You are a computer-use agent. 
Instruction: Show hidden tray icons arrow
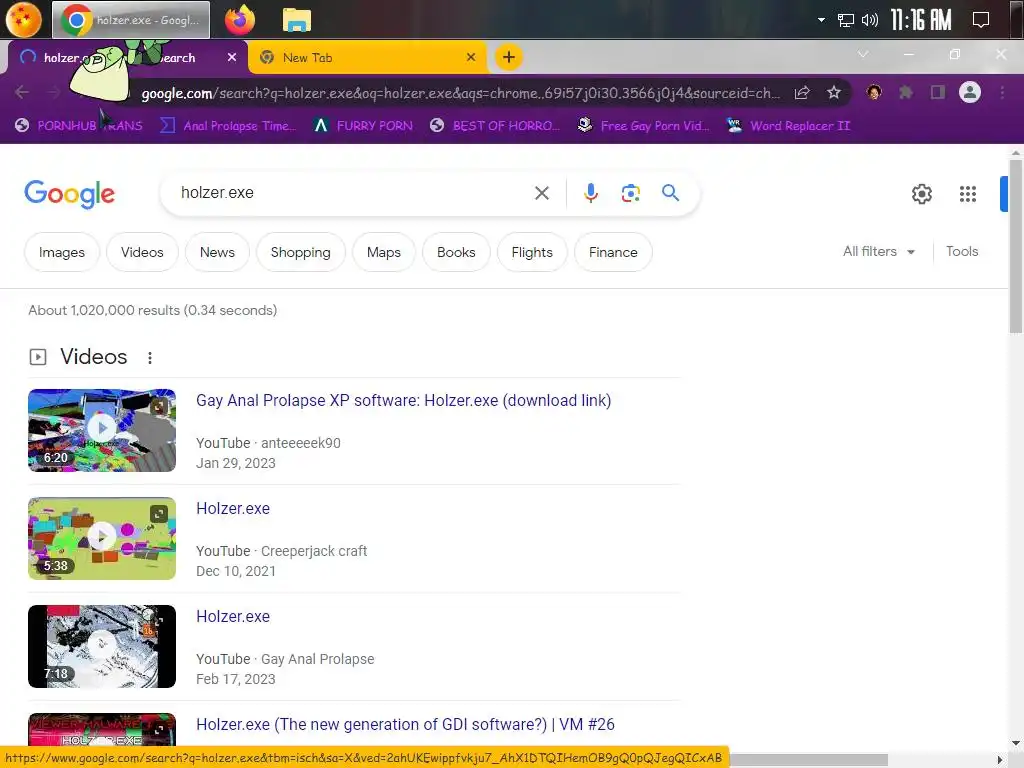[822, 20]
